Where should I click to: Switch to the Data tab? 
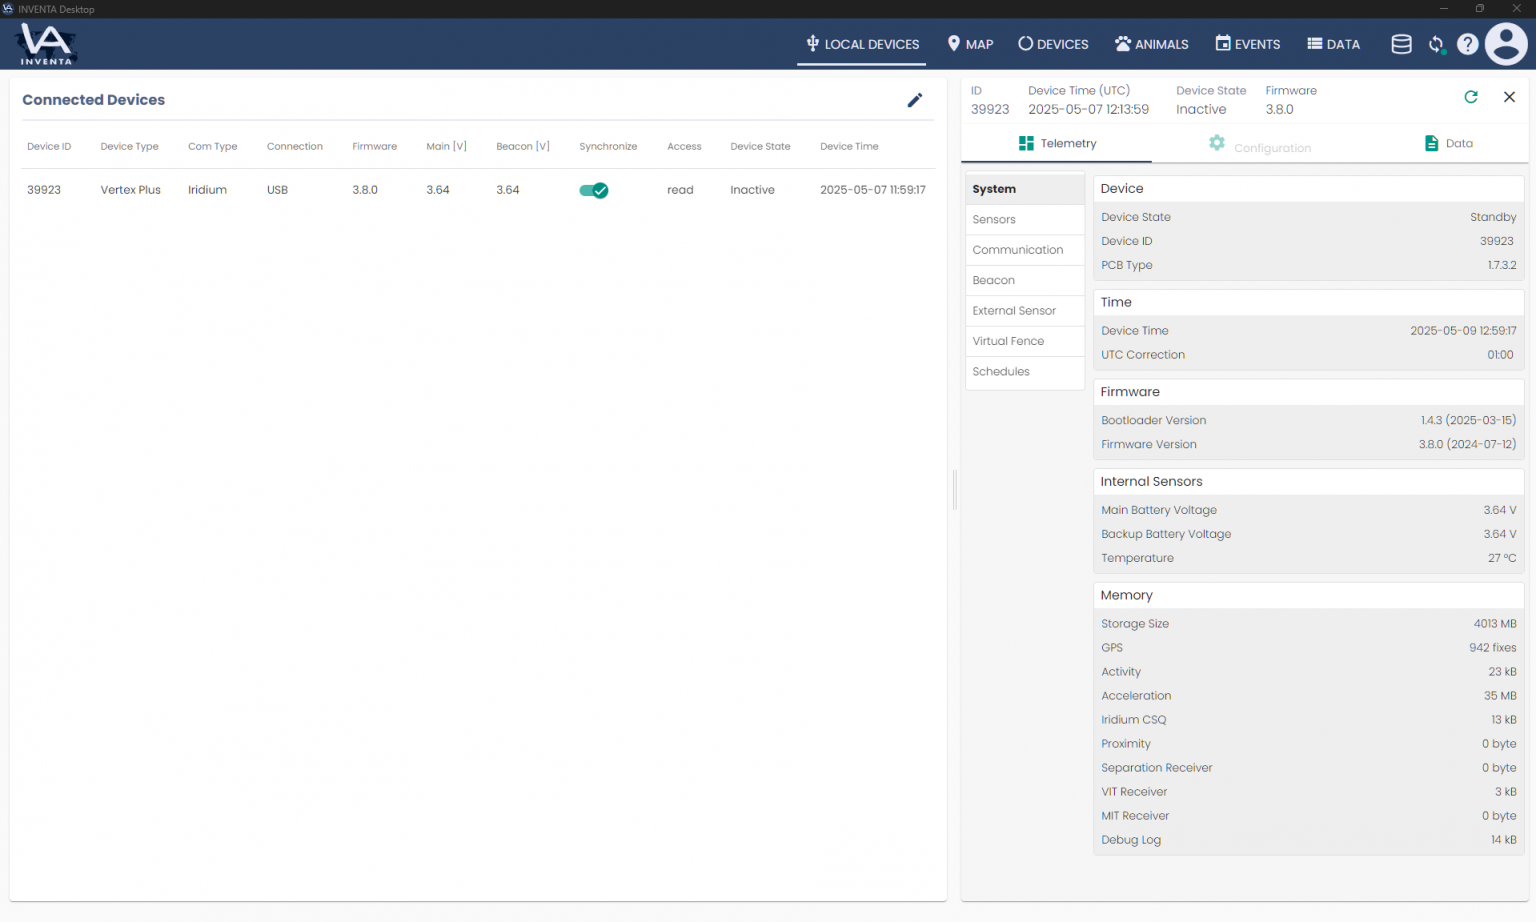pos(1448,143)
